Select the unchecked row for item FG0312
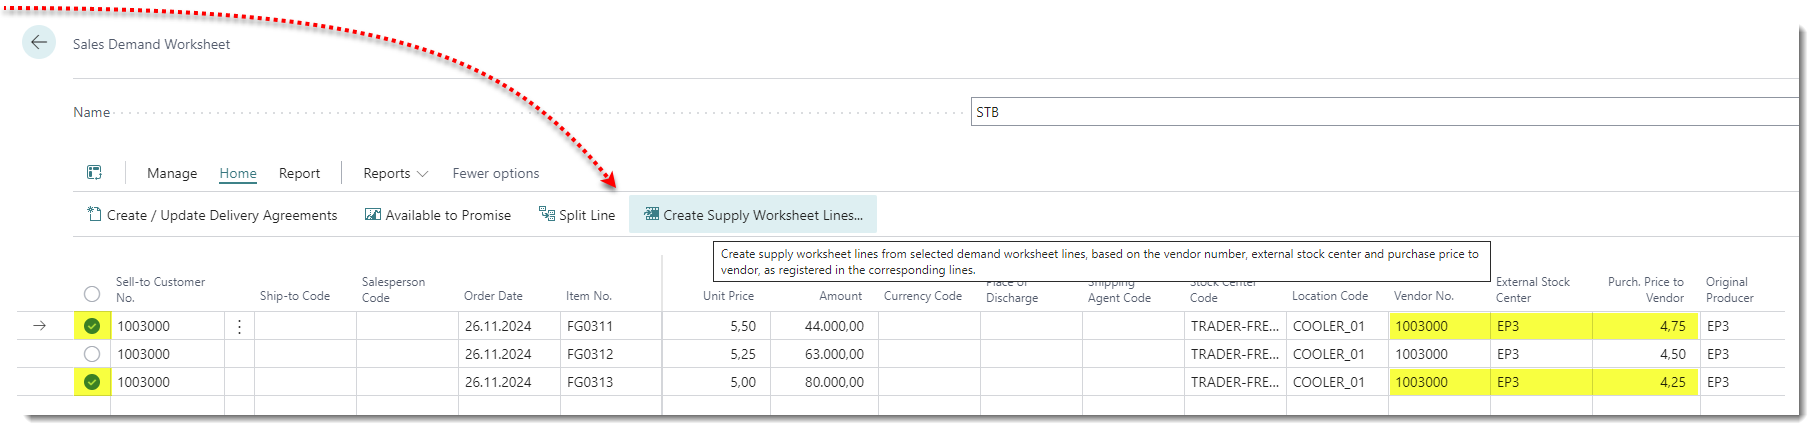The width and height of the screenshot is (1814, 430). 92,354
